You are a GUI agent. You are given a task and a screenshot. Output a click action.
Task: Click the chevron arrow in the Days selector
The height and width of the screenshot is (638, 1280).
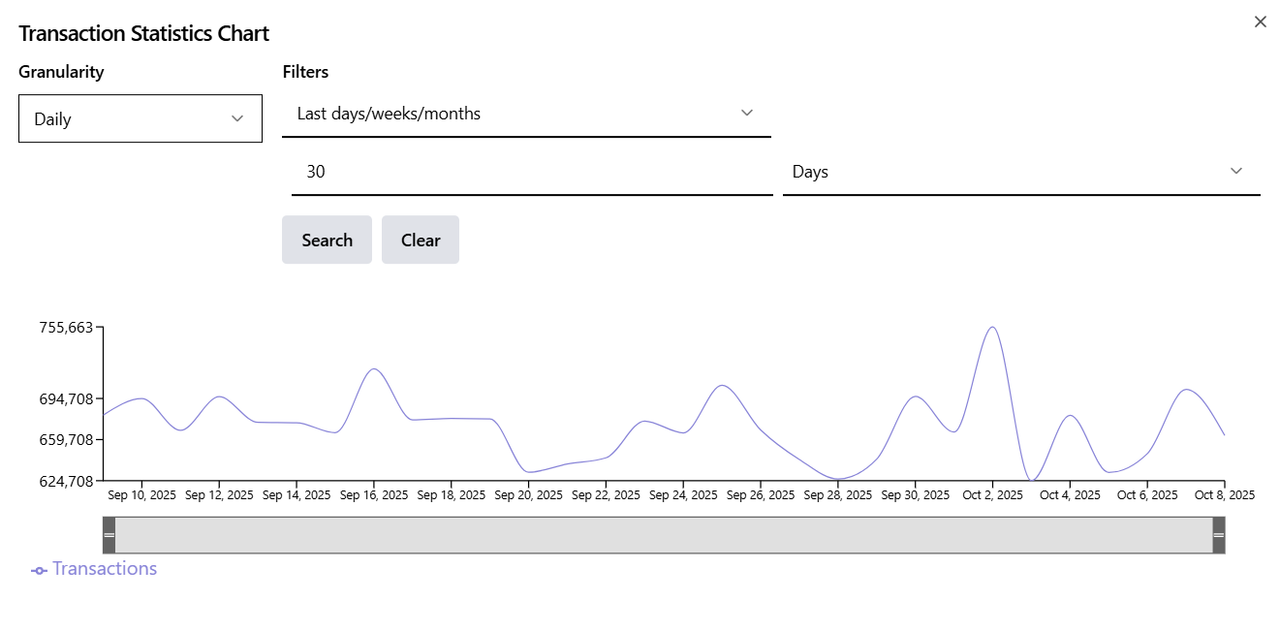pos(1237,171)
